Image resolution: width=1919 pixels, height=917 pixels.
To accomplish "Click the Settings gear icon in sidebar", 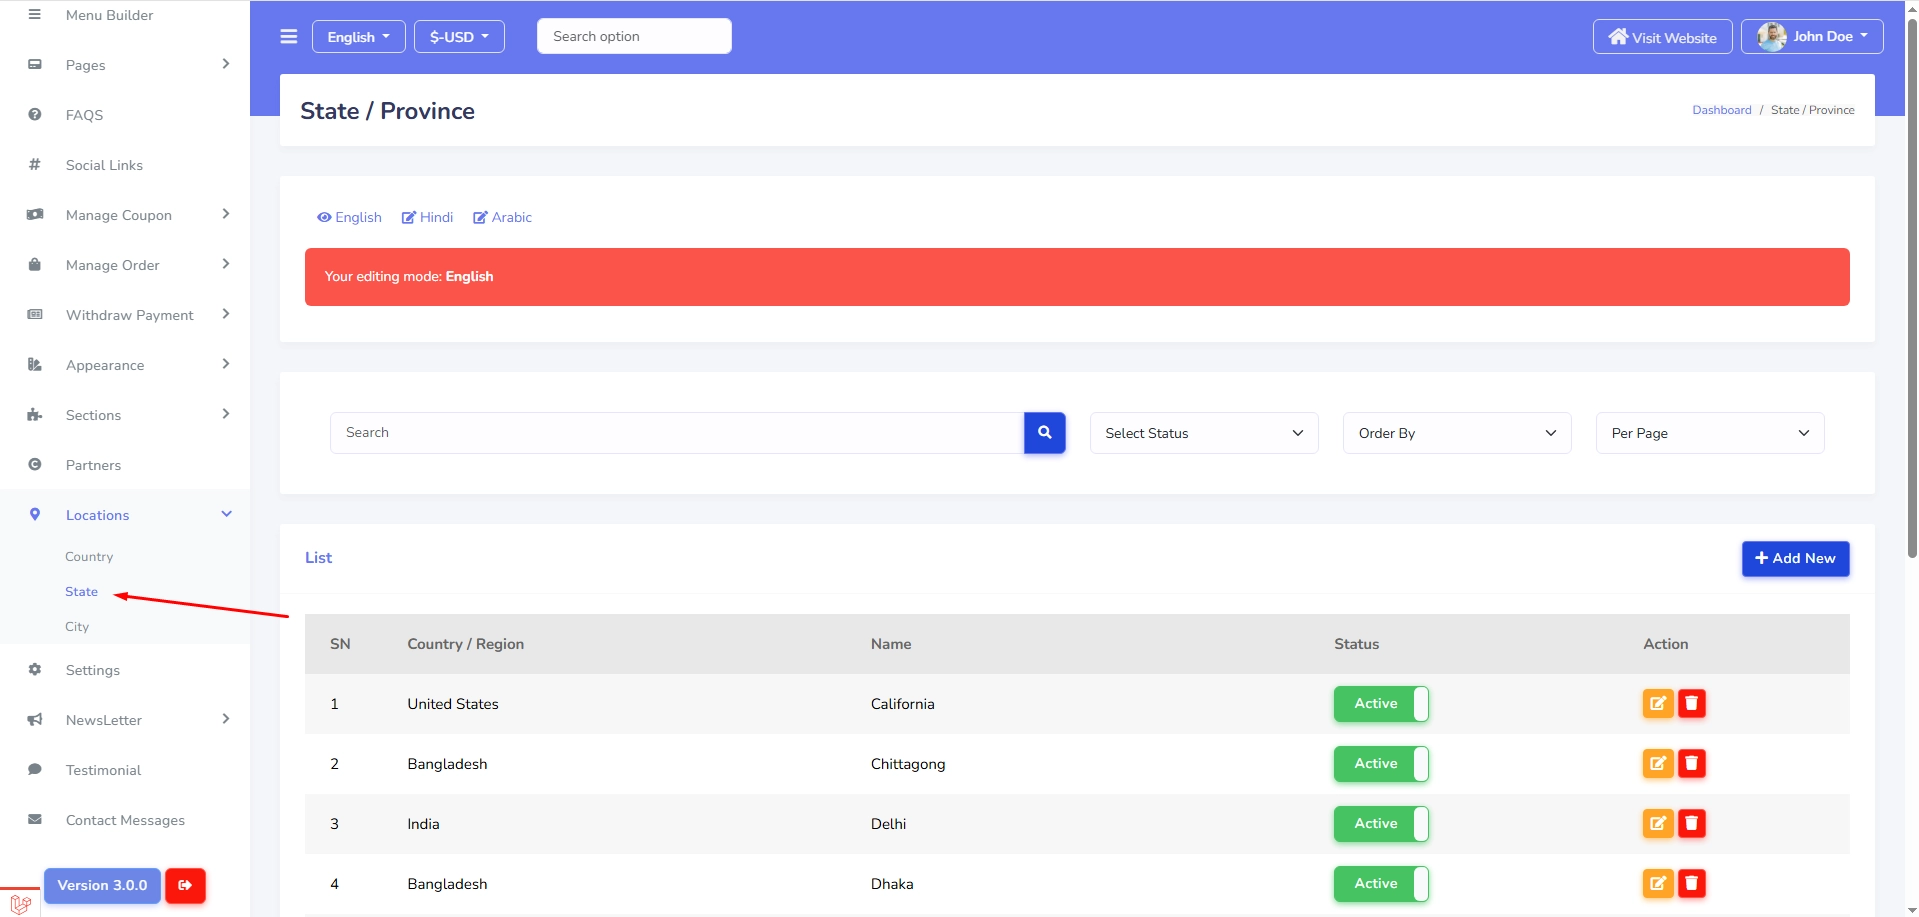I will 35,669.
